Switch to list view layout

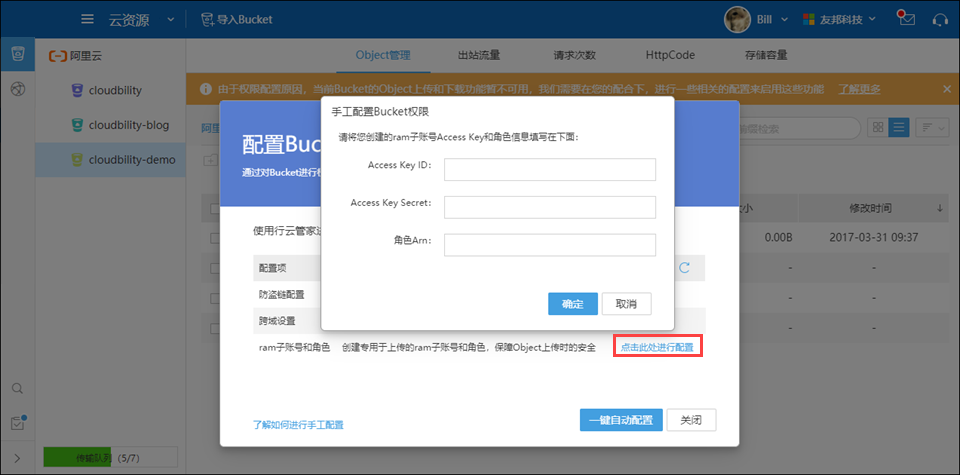coord(898,127)
